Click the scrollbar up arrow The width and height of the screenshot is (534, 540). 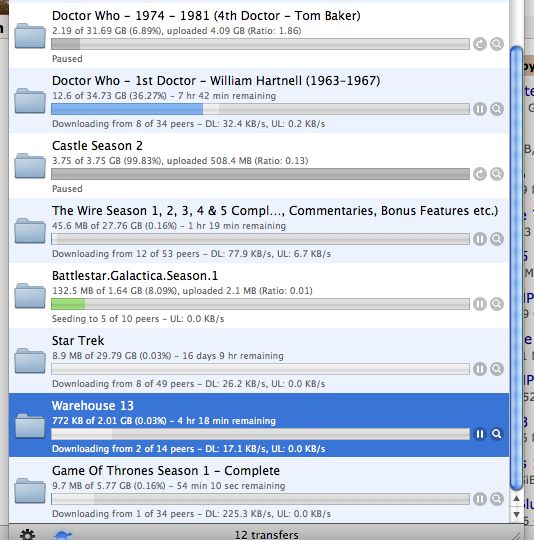click(x=516, y=498)
